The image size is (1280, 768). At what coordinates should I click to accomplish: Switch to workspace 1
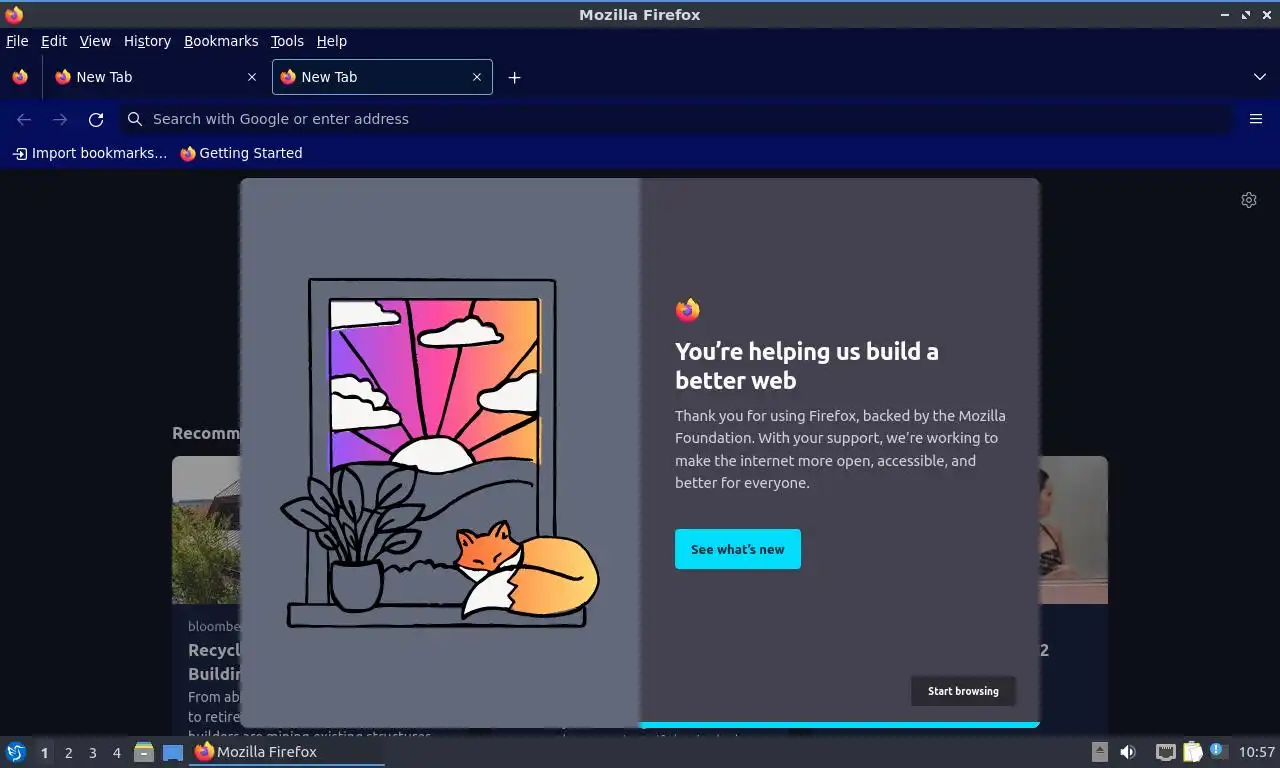[x=44, y=753]
